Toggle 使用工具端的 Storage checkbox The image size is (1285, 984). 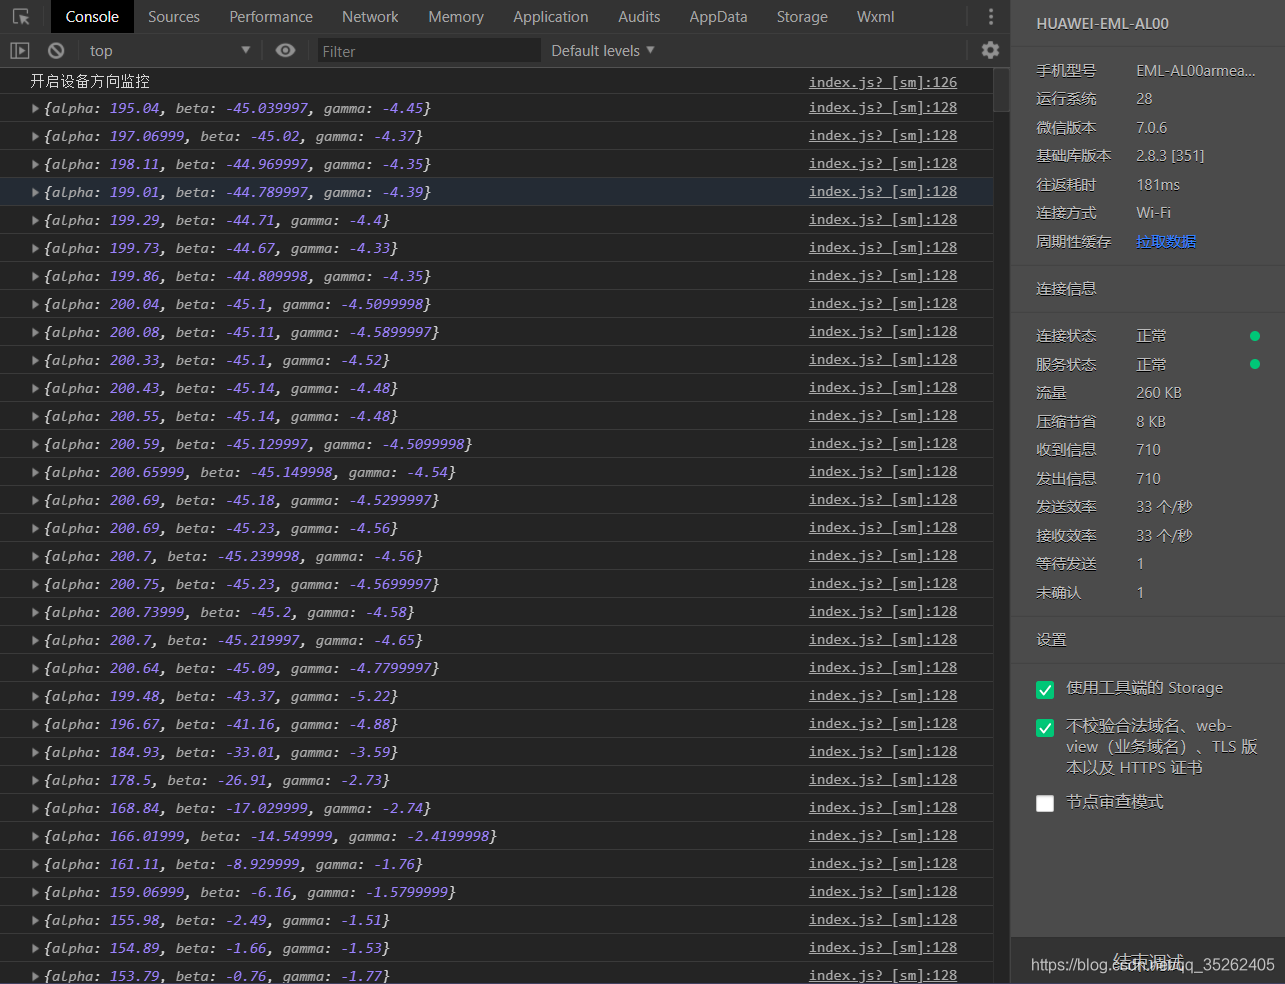point(1045,690)
